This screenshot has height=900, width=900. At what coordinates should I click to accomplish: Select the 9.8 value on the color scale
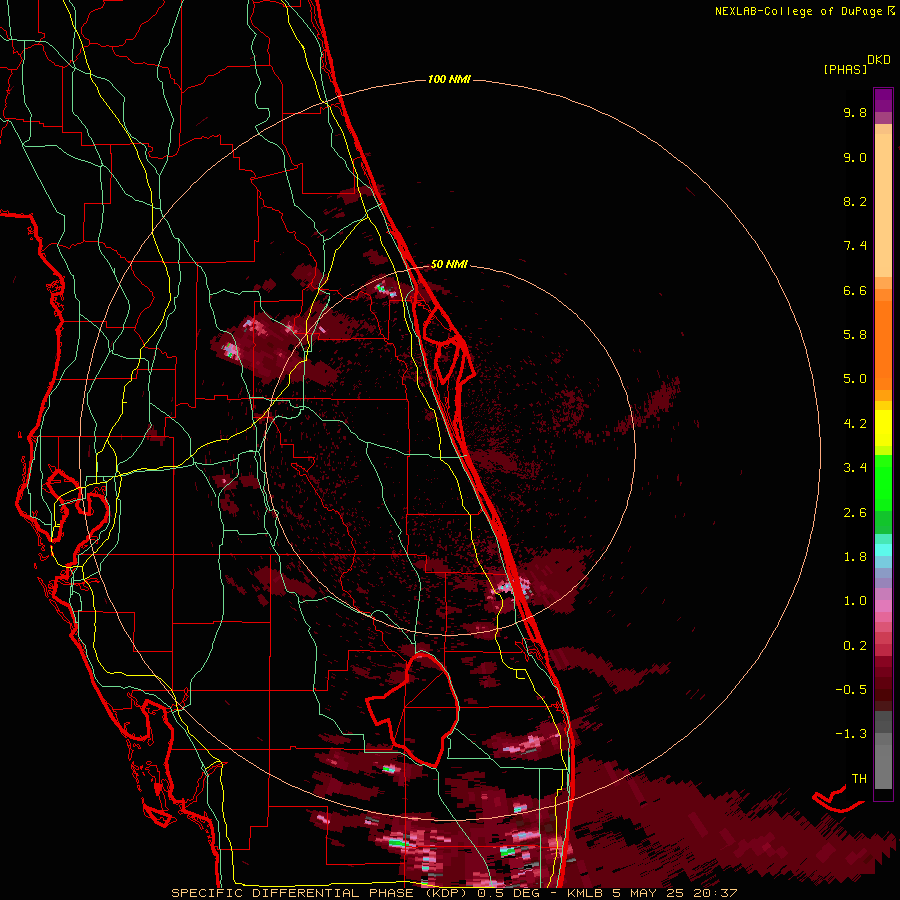[855, 112]
